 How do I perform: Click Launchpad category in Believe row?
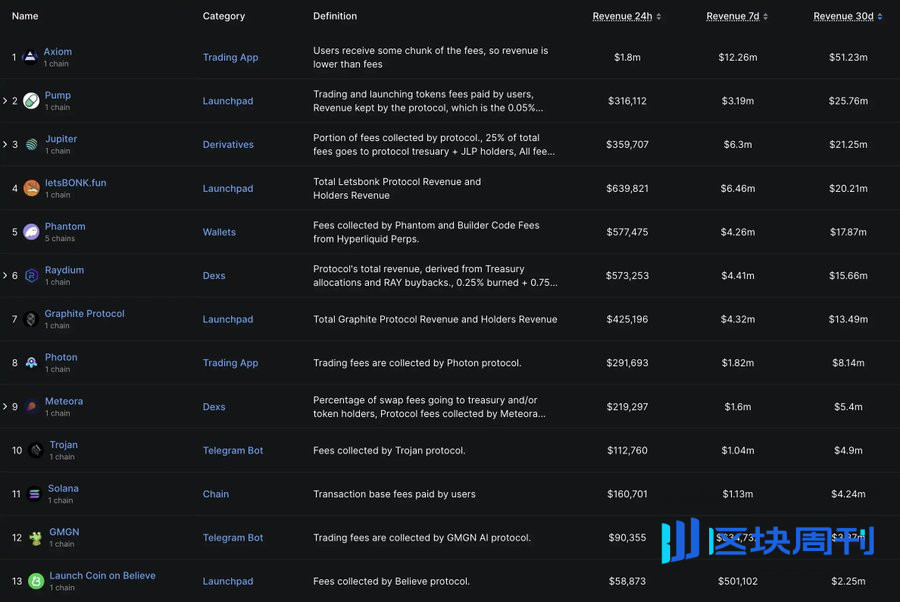coord(228,581)
